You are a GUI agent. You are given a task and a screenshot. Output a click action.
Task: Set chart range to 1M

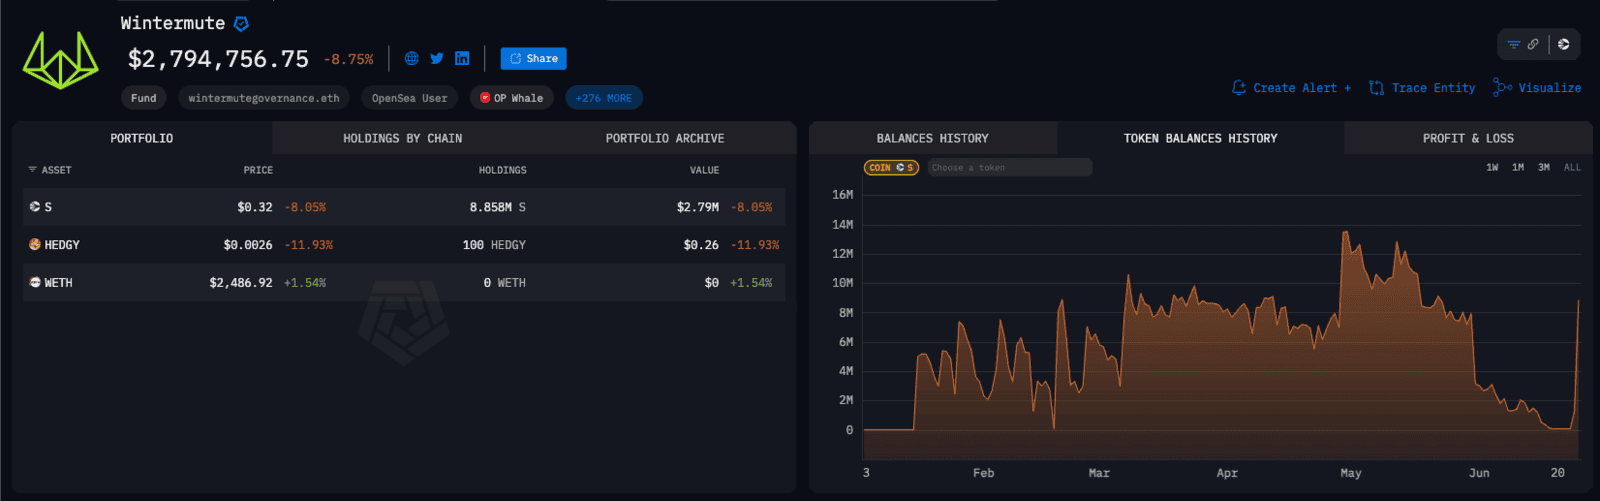(1518, 168)
